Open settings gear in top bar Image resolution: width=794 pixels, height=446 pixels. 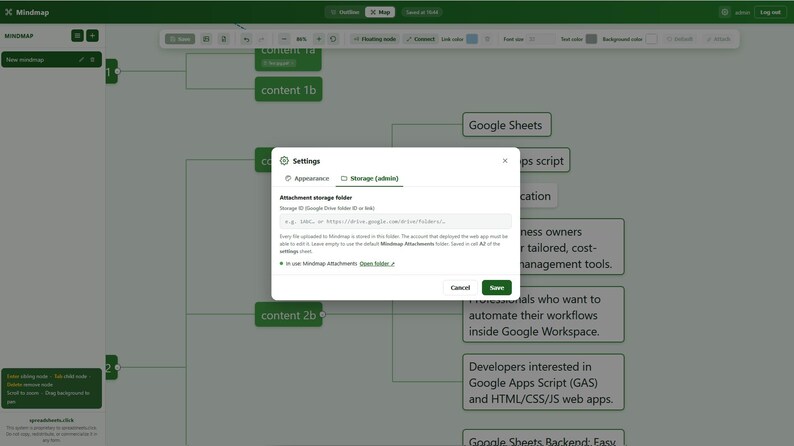[725, 12]
